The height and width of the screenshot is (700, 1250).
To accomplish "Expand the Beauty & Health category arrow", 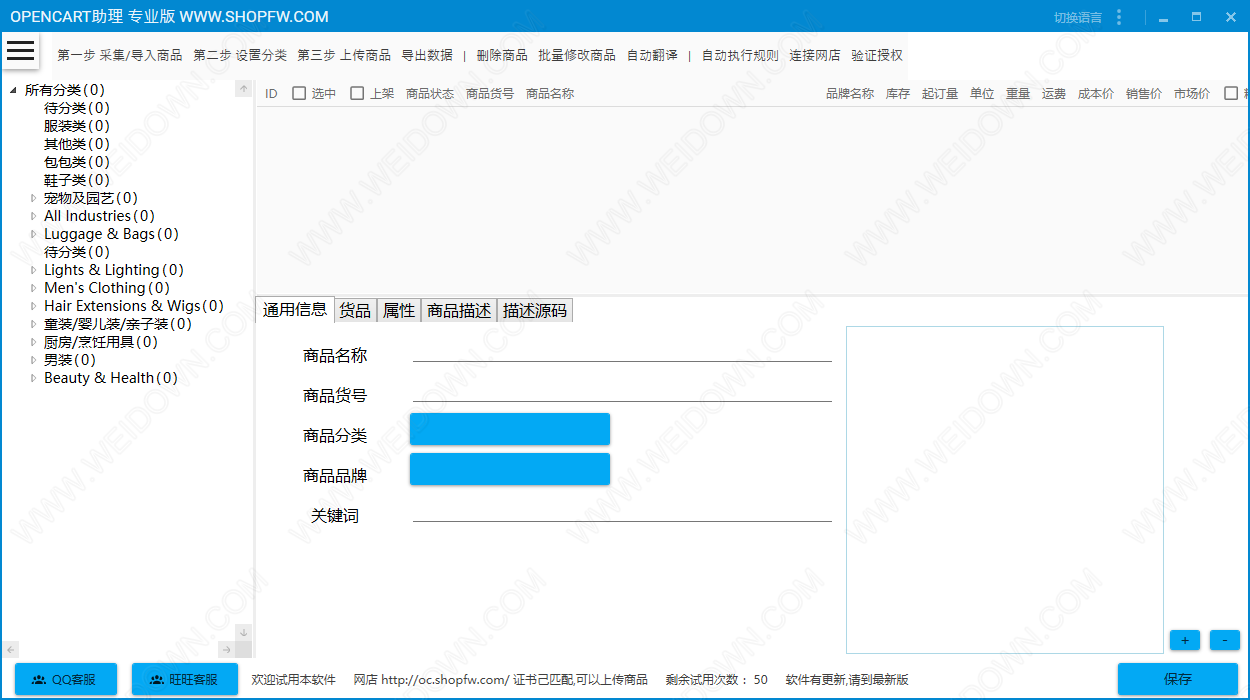I will pyautogui.click(x=33, y=378).
